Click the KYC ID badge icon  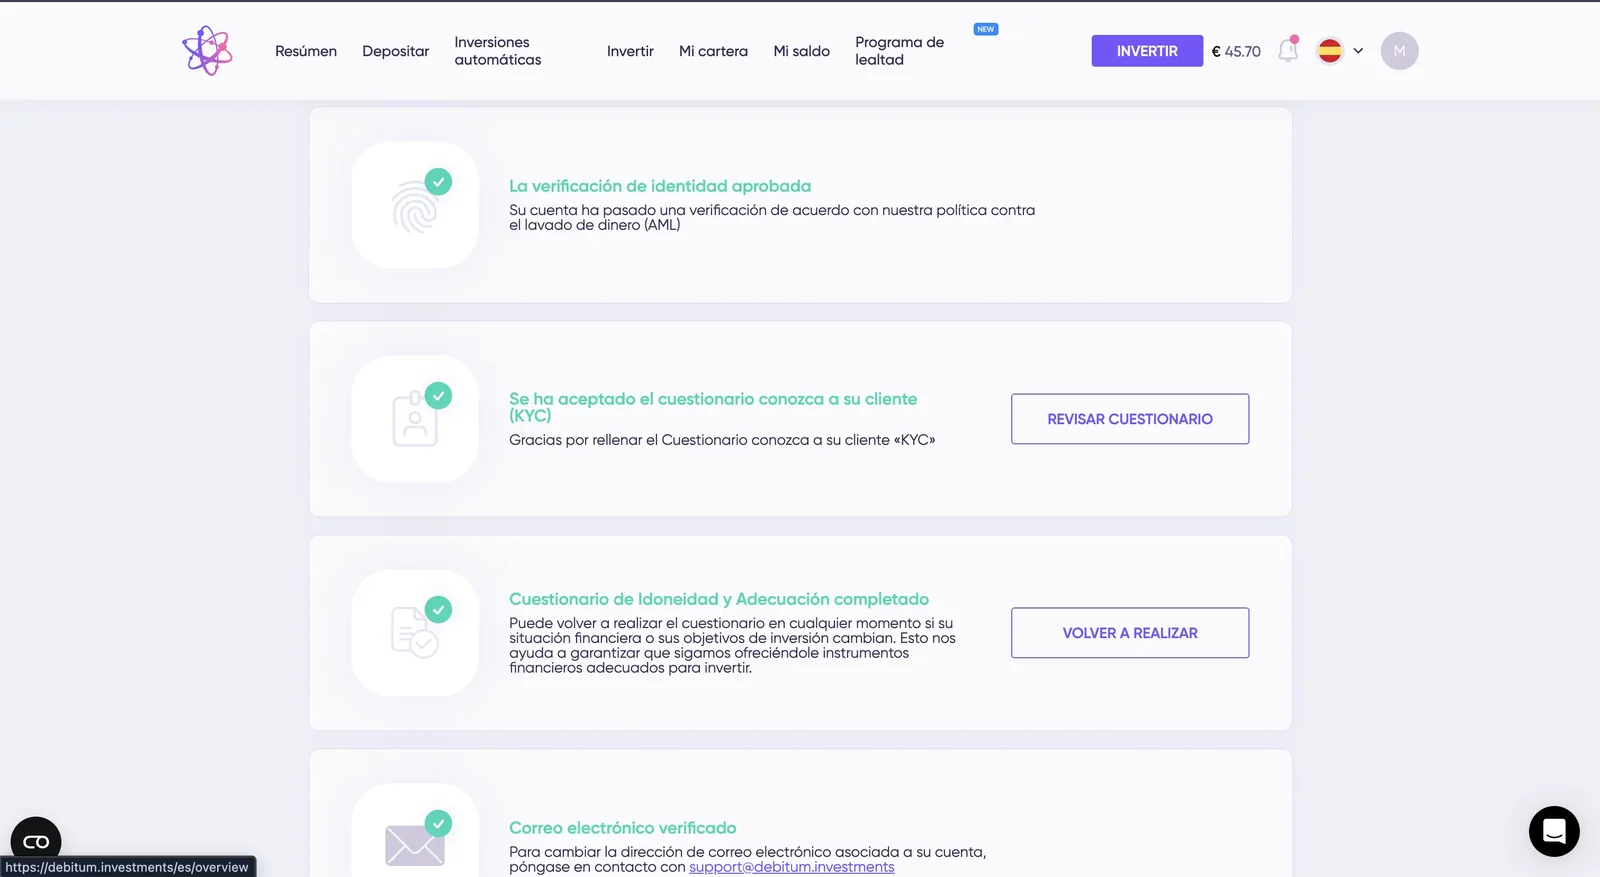[415, 419]
